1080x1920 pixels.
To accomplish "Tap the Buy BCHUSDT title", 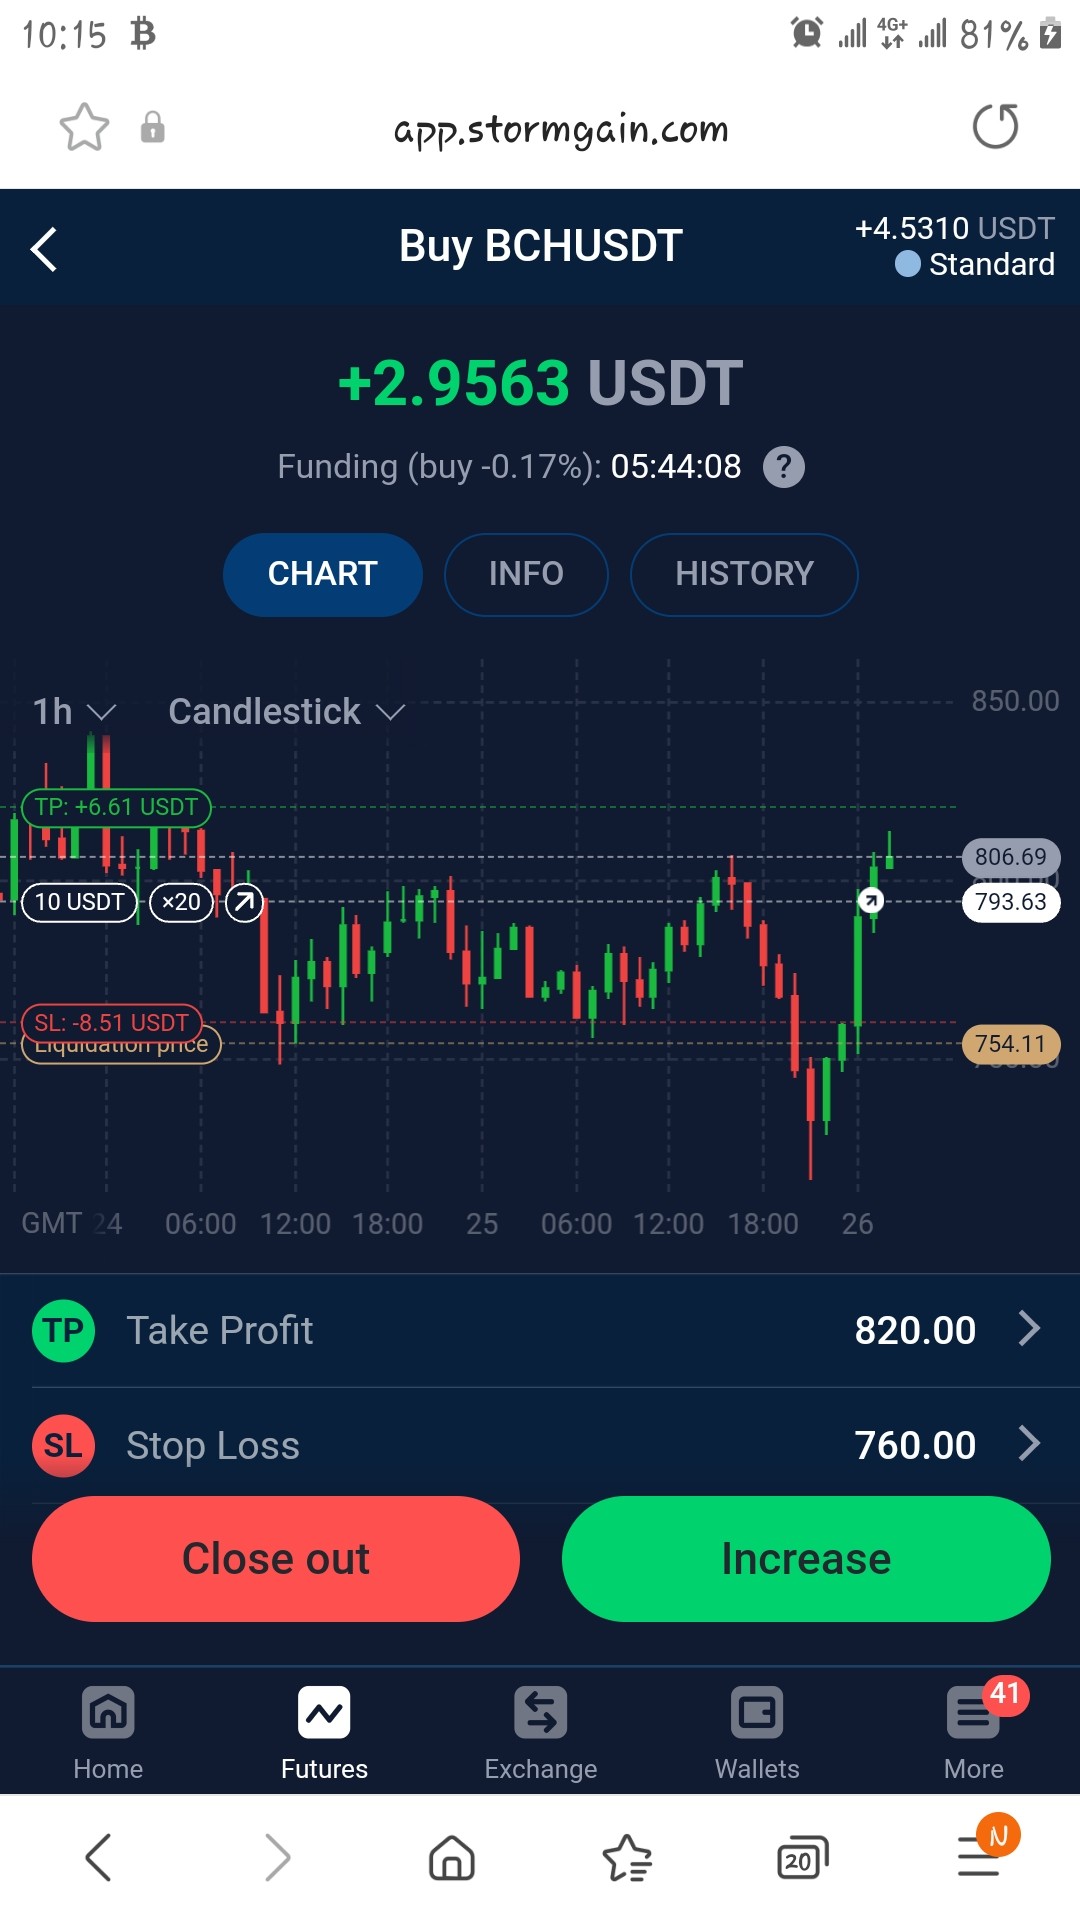I will pos(541,246).
